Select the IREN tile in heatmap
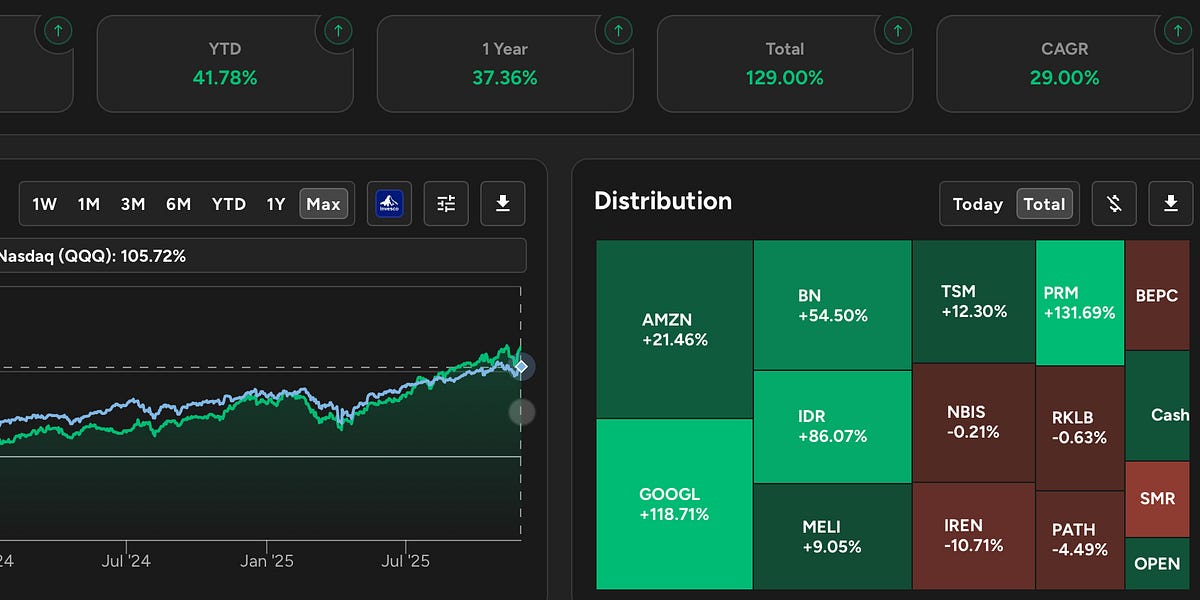The image size is (1200, 600). pyautogui.click(x=973, y=535)
